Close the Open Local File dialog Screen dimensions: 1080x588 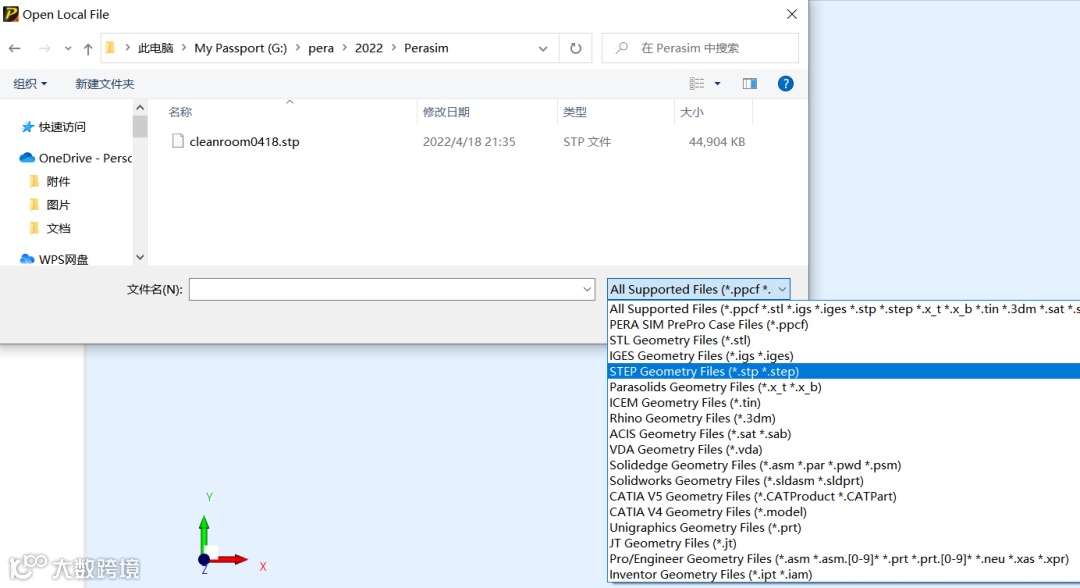pos(792,14)
